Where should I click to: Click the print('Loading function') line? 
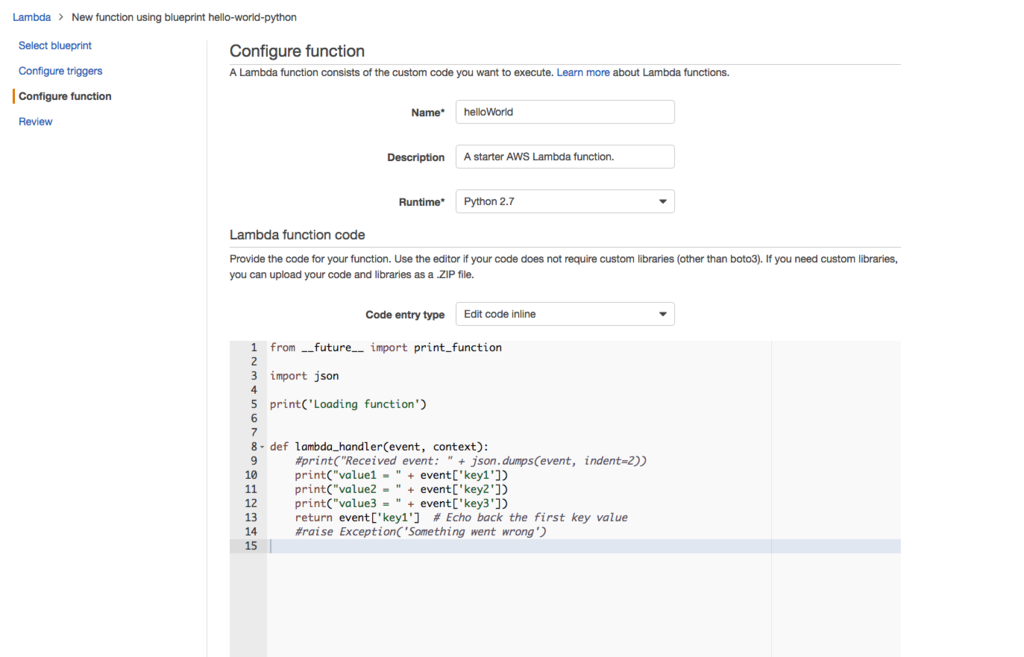click(x=348, y=404)
